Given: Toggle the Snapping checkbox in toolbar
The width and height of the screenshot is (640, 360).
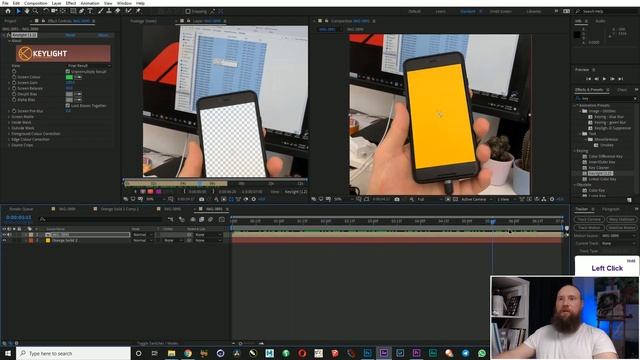Looking at the screenshot, I should tap(188, 11).
